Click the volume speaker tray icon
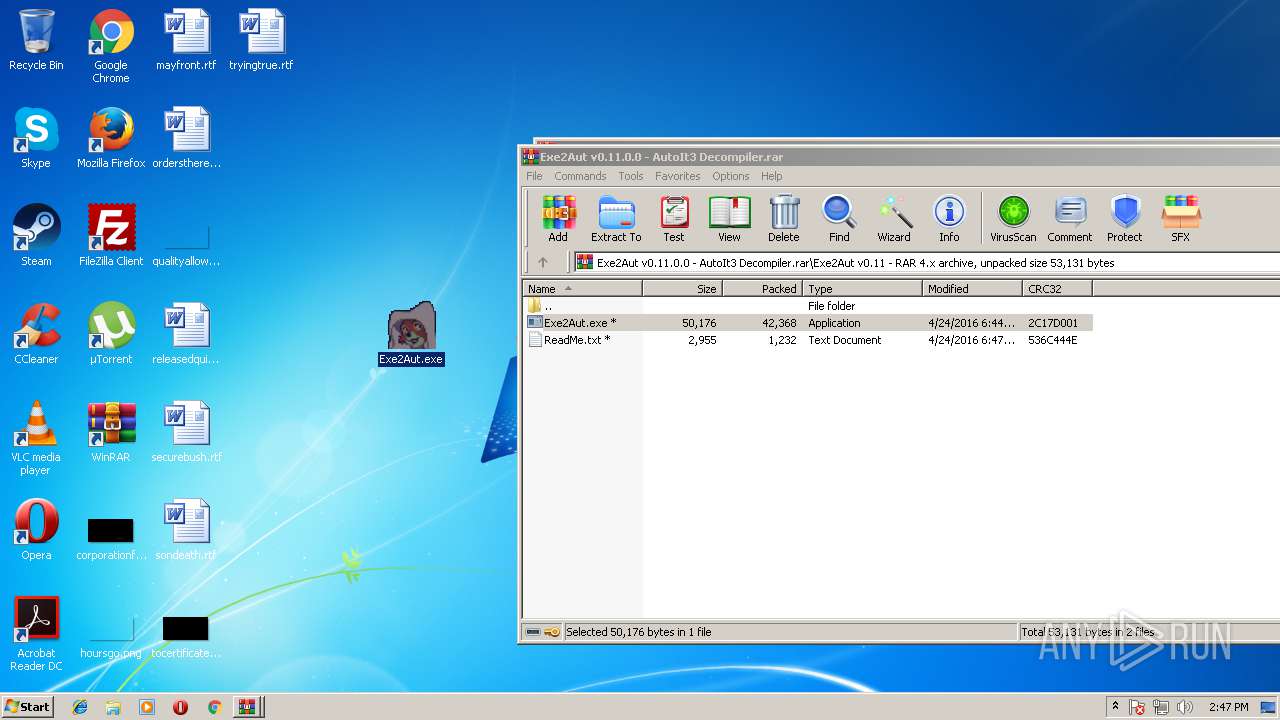This screenshot has width=1280, height=720. [x=1185, y=707]
